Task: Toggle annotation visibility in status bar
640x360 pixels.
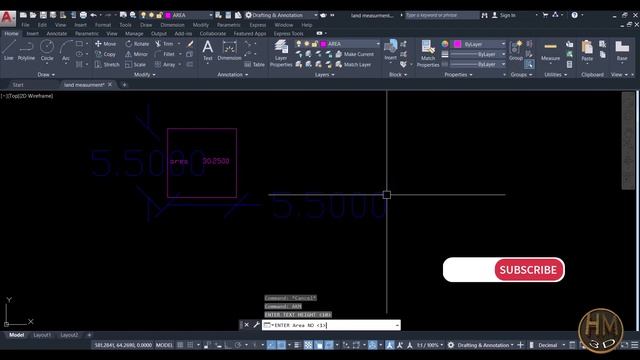Action: (x=390, y=345)
